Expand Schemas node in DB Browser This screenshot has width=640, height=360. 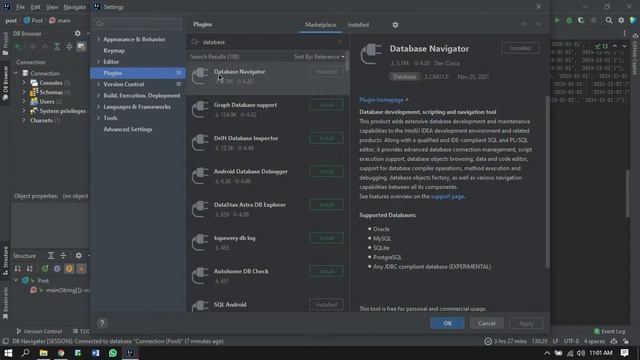click(24, 92)
